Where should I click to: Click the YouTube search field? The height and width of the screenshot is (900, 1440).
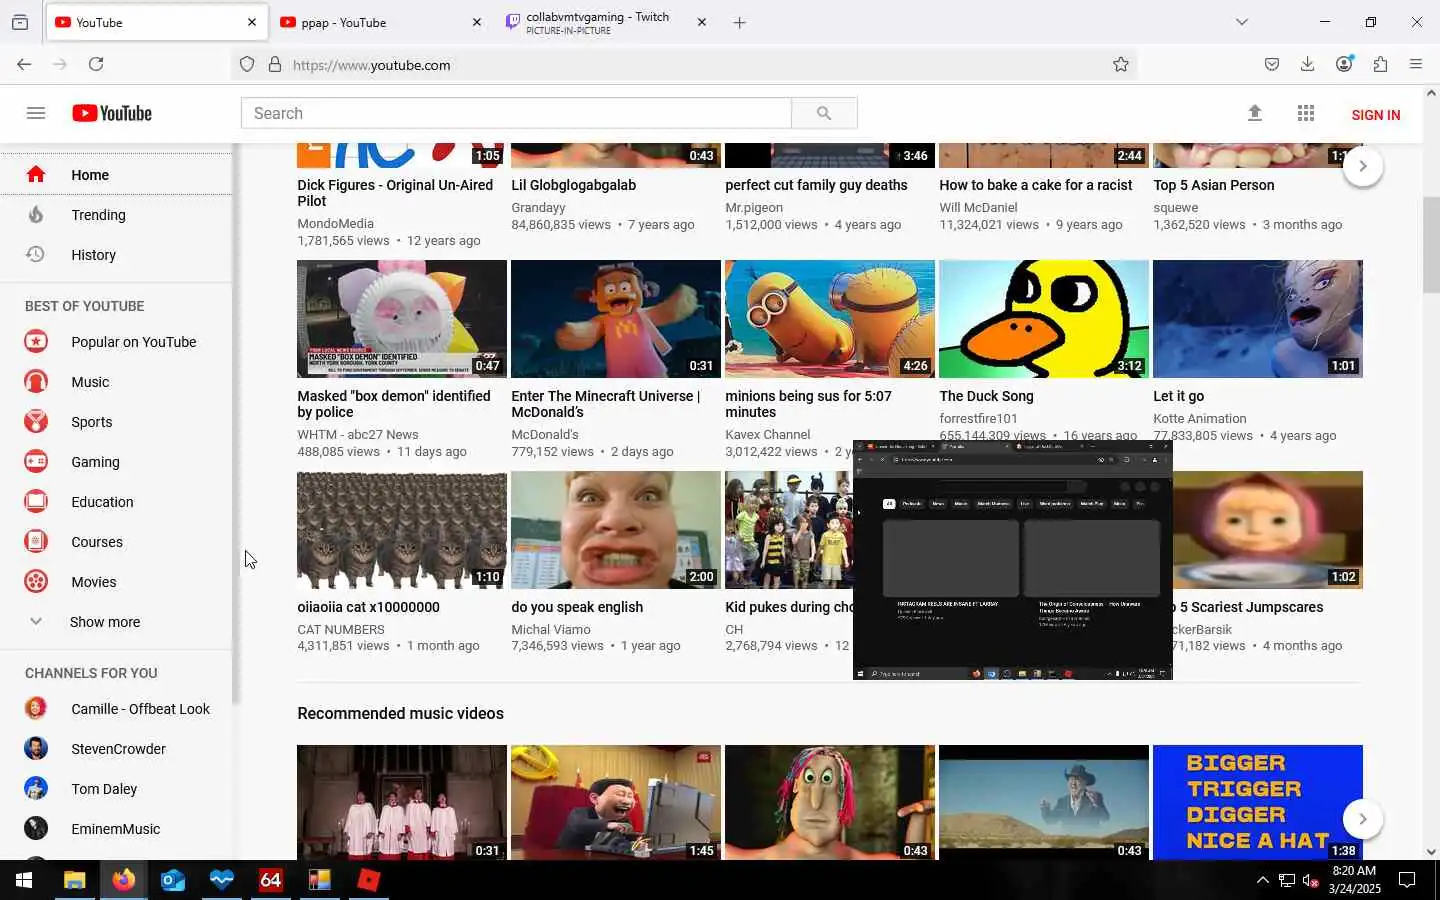(x=516, y=113)
